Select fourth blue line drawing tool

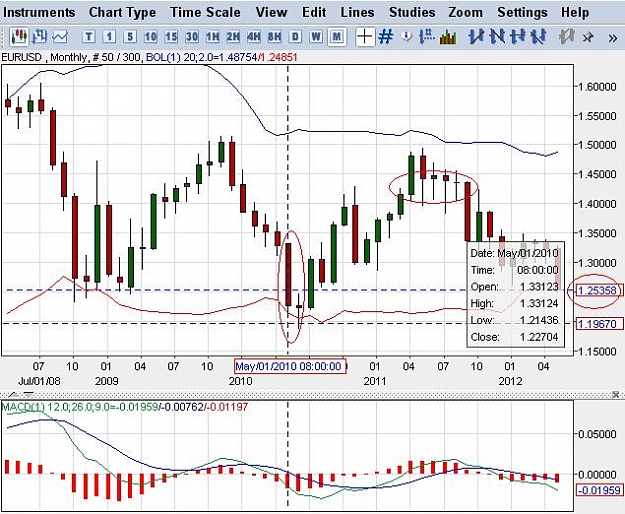click(x=539, y=37)
